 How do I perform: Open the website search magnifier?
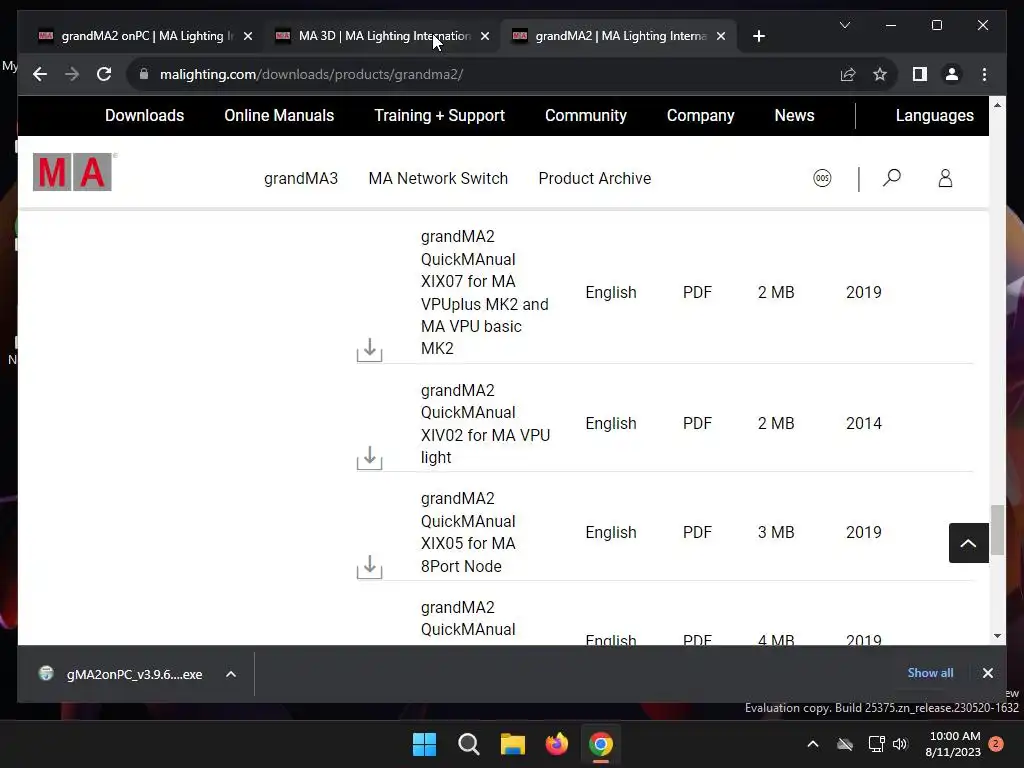click(891, 178)
